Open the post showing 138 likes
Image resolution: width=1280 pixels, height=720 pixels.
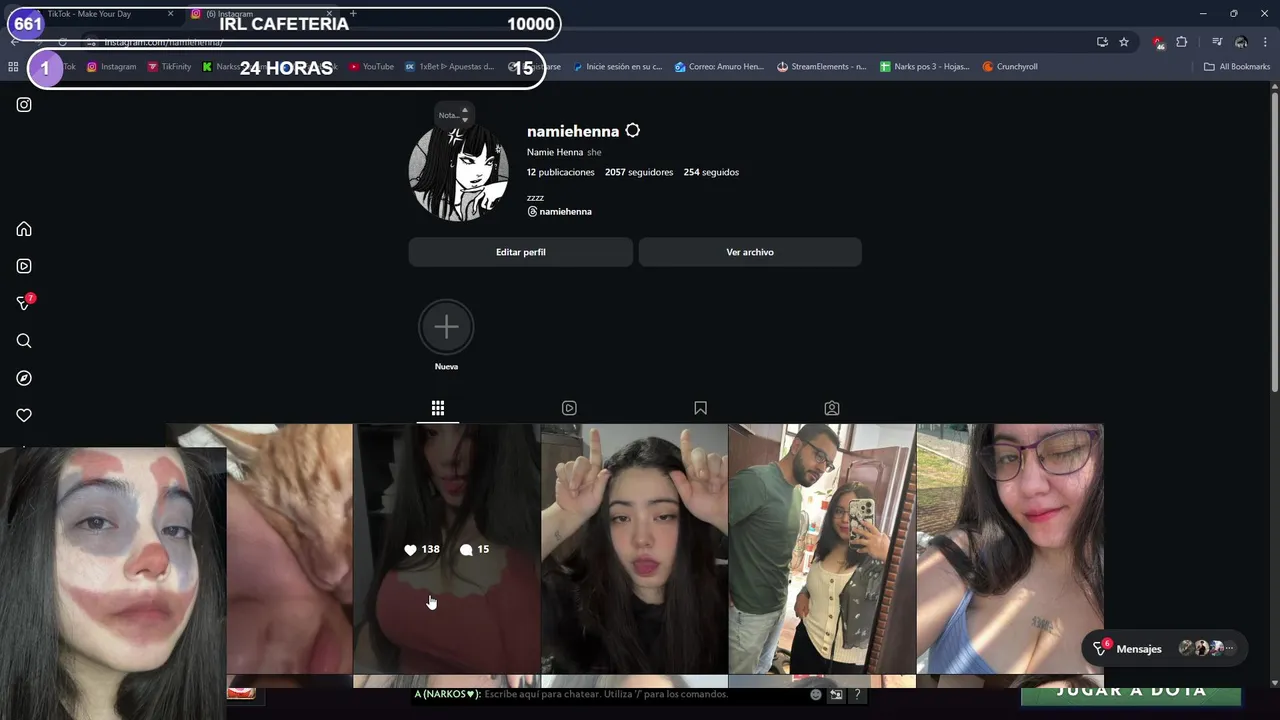click(x=446, y=549)
